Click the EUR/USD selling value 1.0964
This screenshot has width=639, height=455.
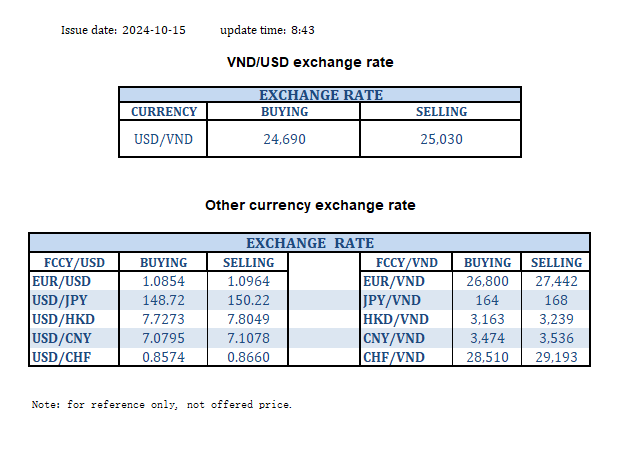point(241,282)
